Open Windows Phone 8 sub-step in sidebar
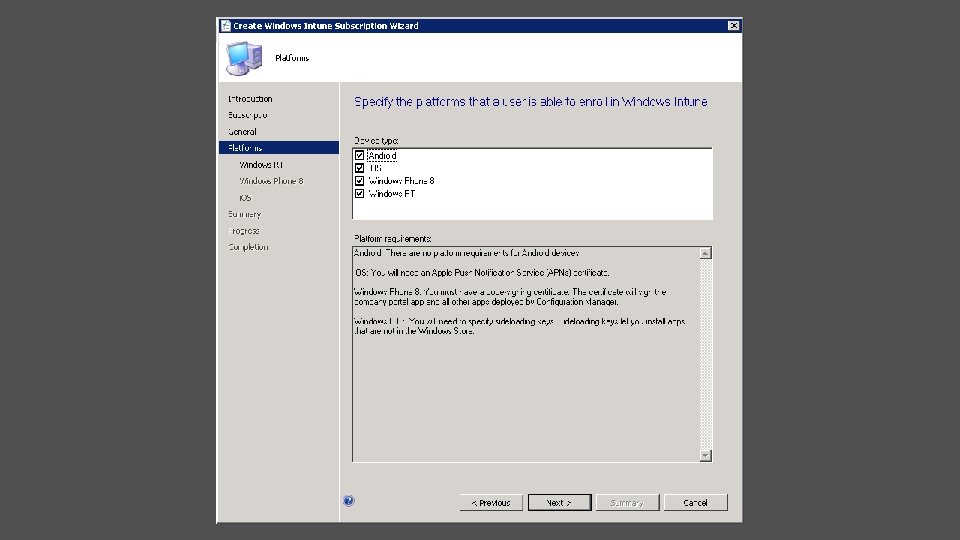Image resolution: width=960 pixels, height=540 pixels. pyautogui.click(x=271, y=181)
